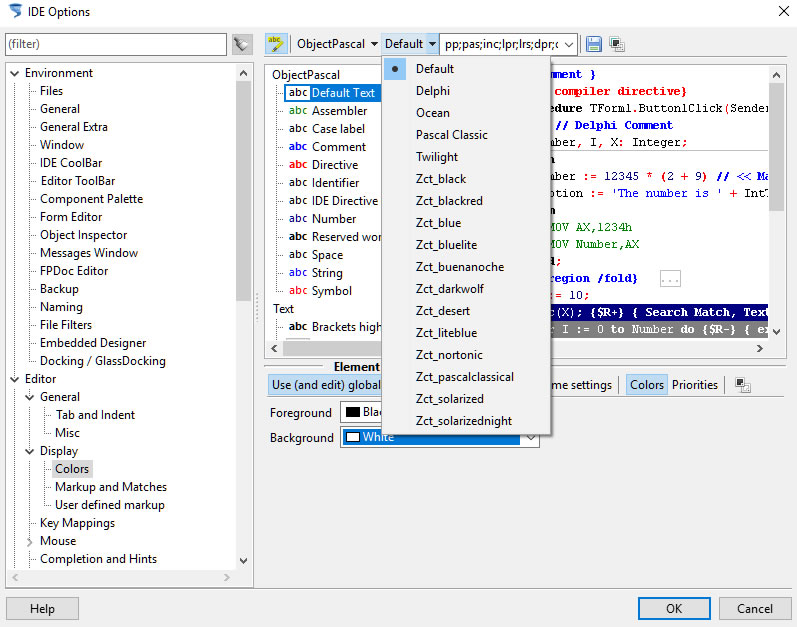Switch to the Priorities tab
Viewport: 797px width, 627px height.
(x=694, y=385)
